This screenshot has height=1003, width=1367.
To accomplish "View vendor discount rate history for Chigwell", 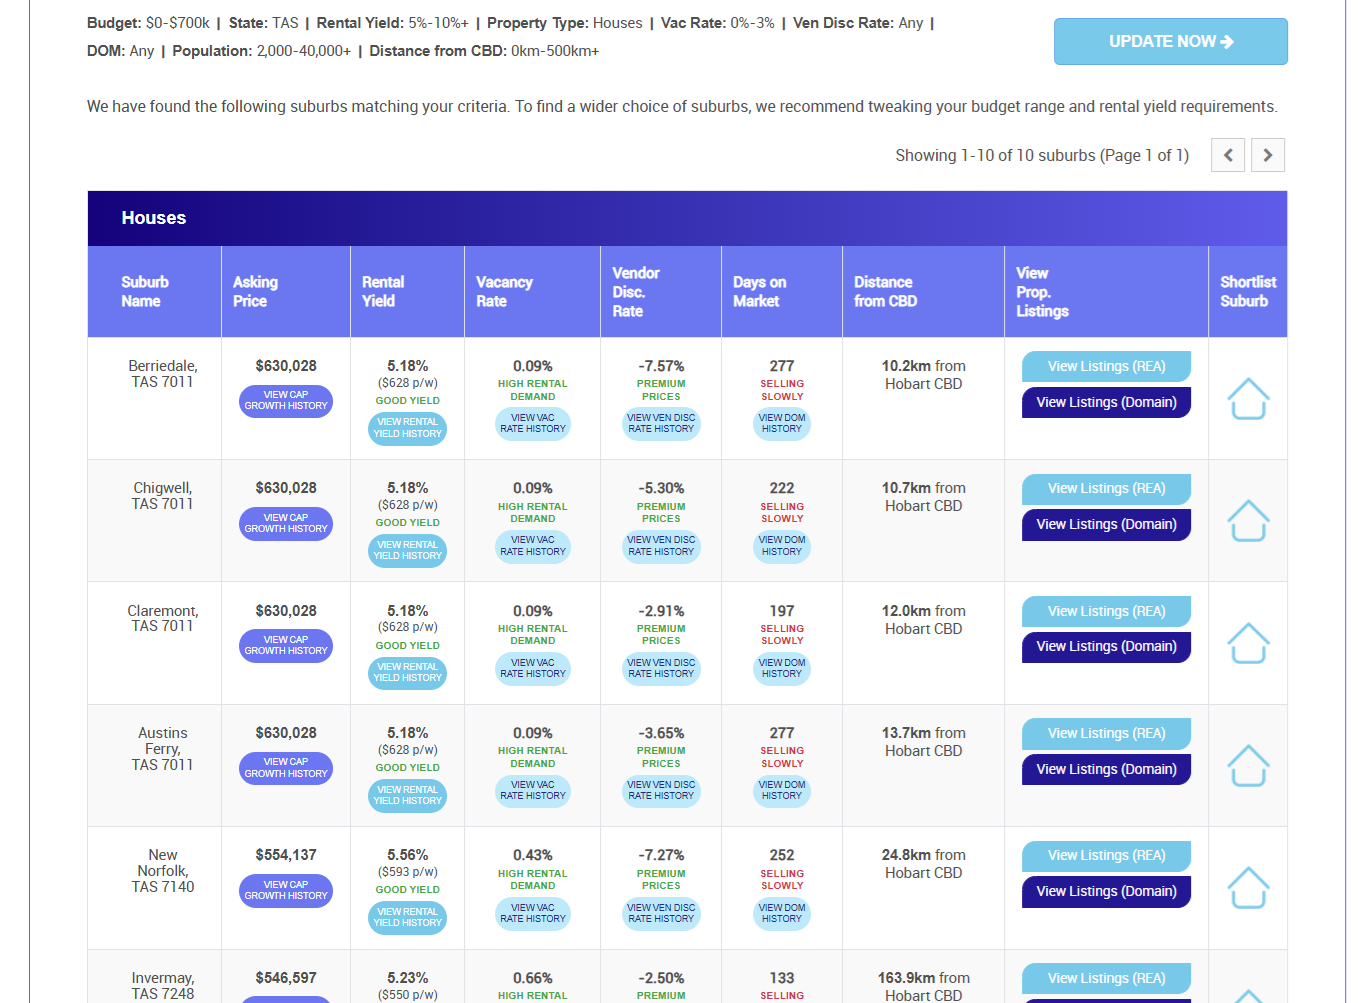I will point(661,546).
